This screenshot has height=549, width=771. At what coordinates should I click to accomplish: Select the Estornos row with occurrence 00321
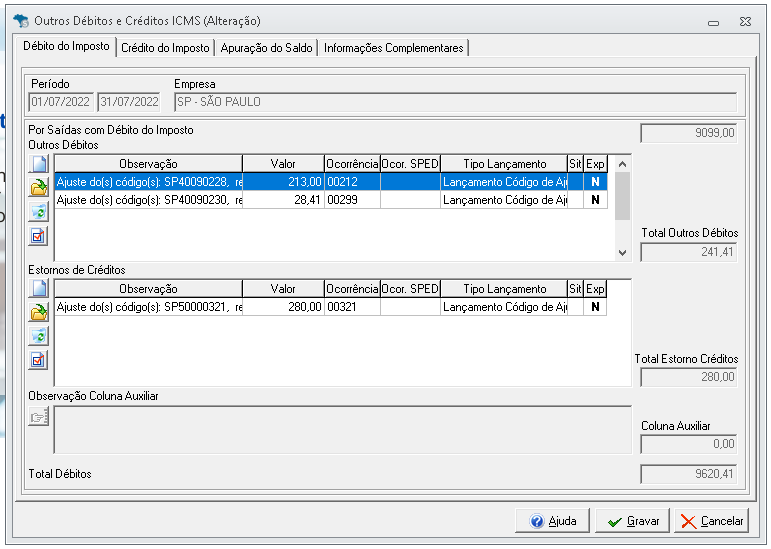[331, 307]
